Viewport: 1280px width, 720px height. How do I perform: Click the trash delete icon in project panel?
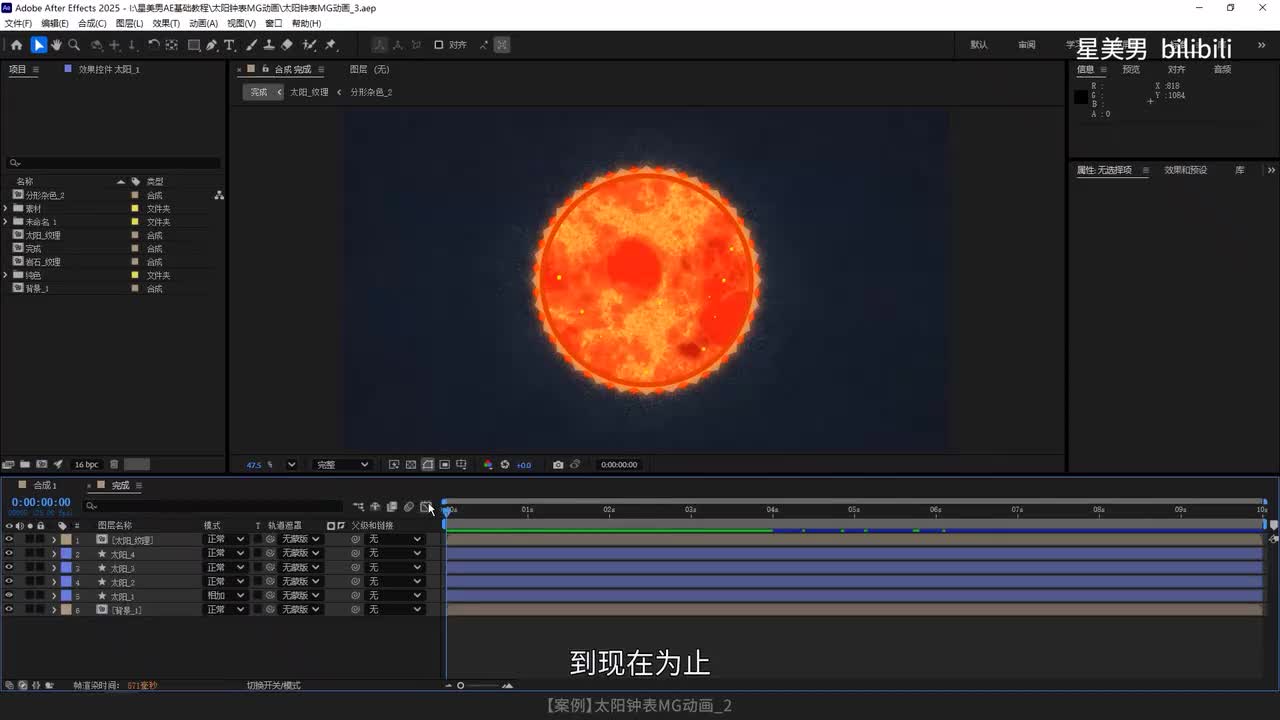pyautogui.click(x=114, y=465)
